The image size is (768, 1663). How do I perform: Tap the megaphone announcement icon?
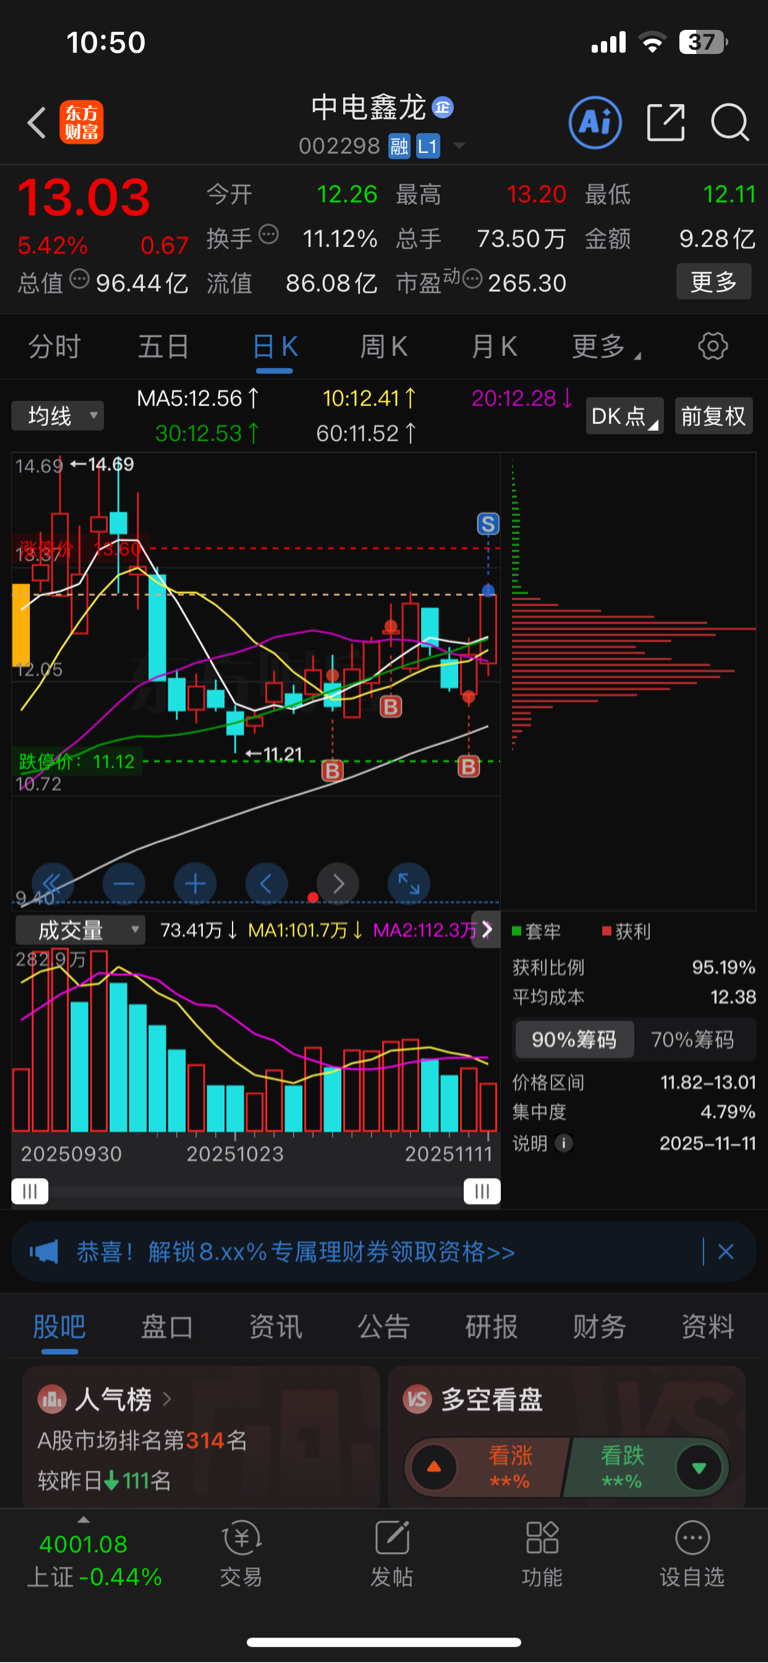[45, 1252]
